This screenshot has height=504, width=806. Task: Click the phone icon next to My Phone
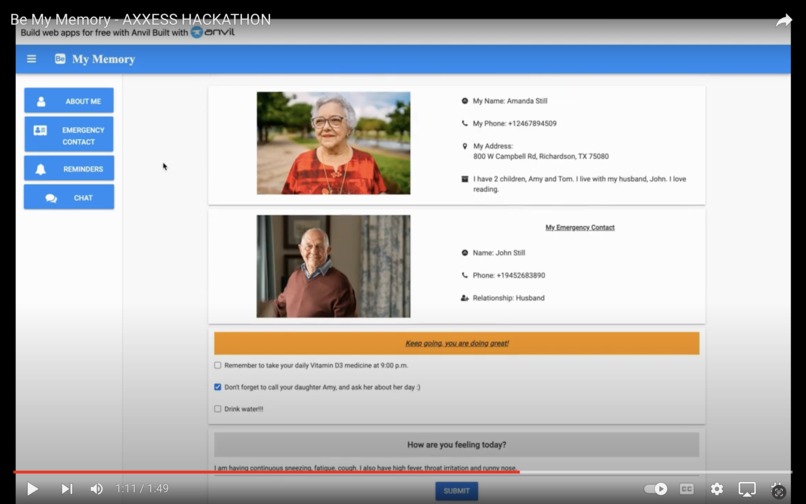465,123
